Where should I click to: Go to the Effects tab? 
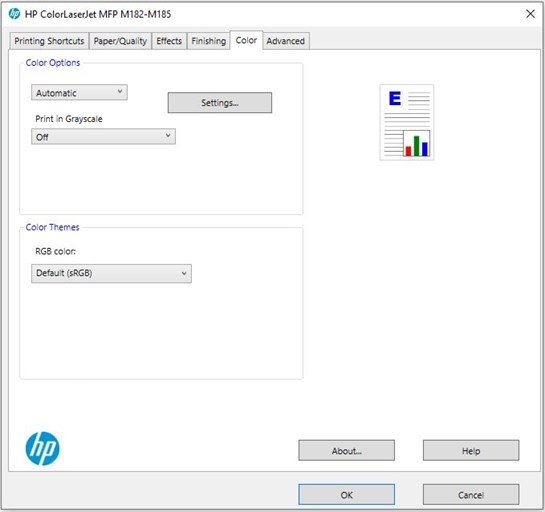[x=169, y=41]
